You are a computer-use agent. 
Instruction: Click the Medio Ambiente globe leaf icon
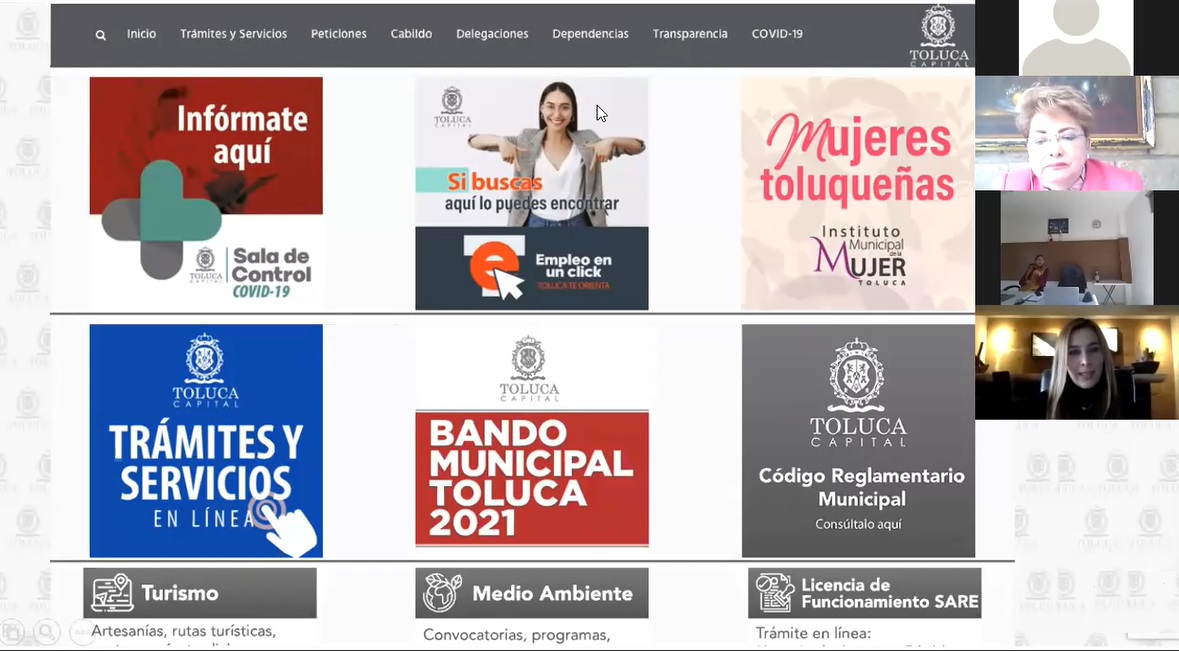tap(441, 592)
